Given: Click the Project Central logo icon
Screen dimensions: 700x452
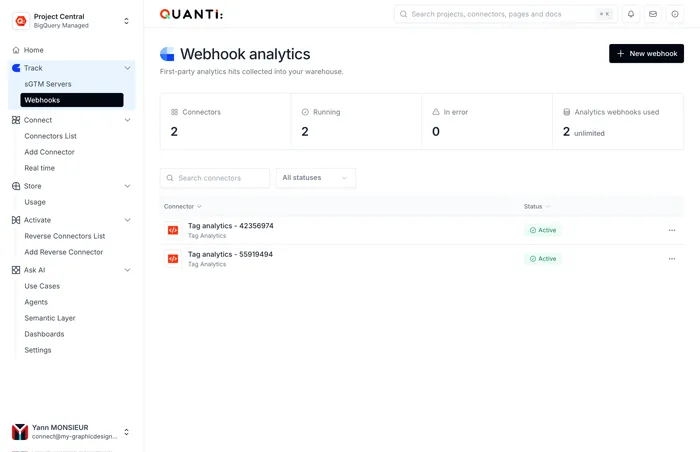Looking at the screenshot, I should [x=21, y=21].
